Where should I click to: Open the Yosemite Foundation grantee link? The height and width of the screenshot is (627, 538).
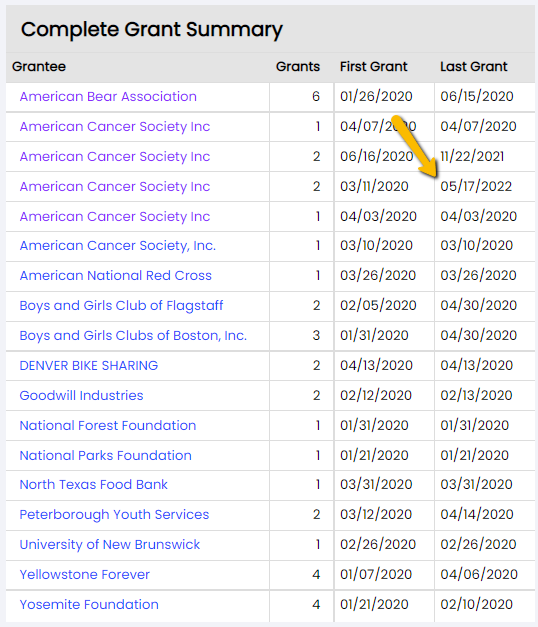pyautogui.click(x=89, y=605)
